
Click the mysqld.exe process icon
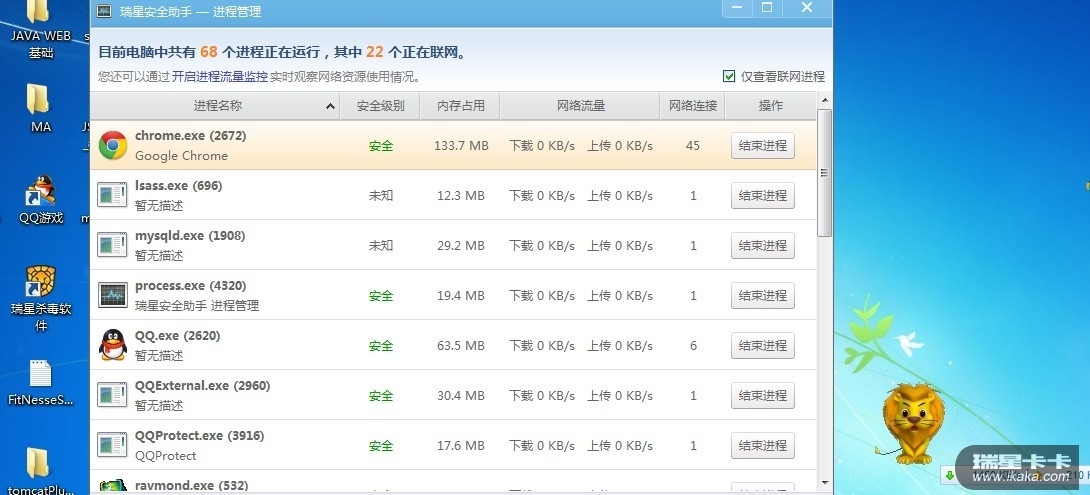click(112, 246)
